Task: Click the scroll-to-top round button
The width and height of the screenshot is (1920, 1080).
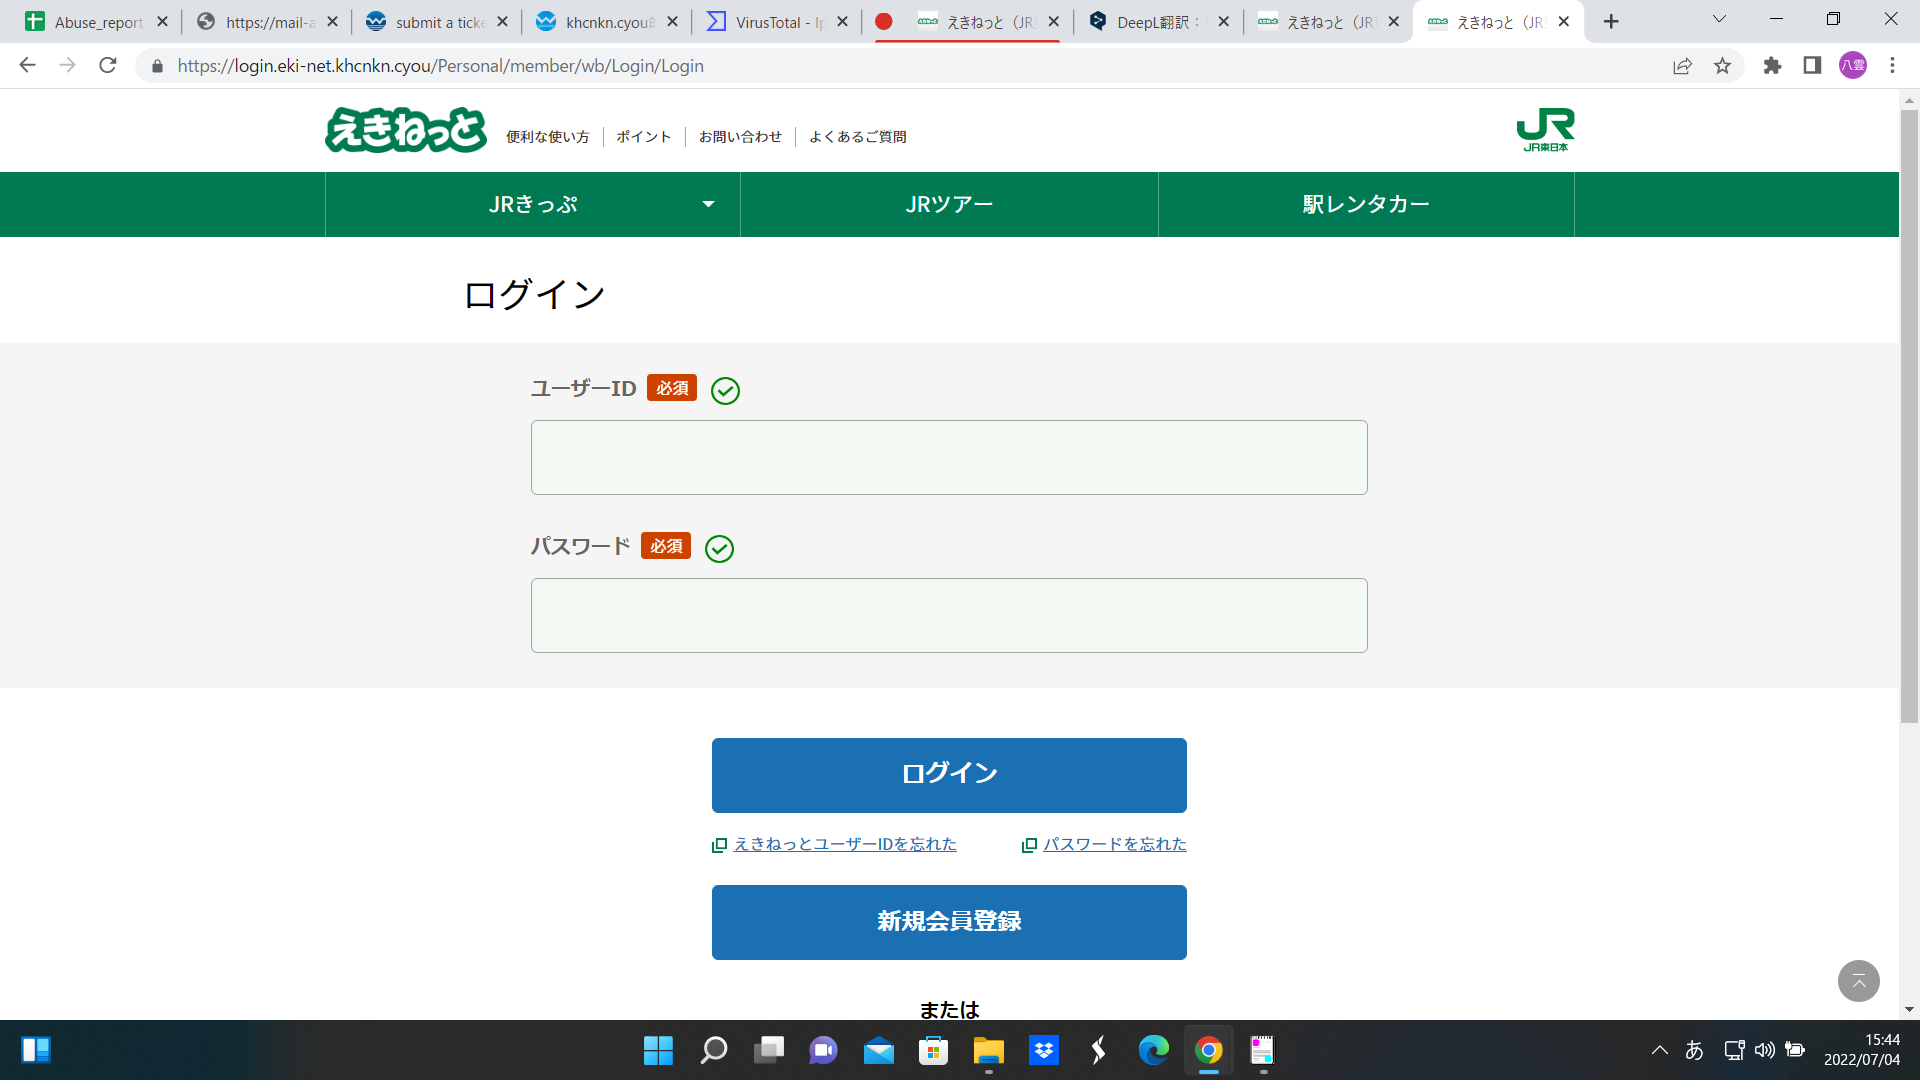Action: click(1858, 980)
